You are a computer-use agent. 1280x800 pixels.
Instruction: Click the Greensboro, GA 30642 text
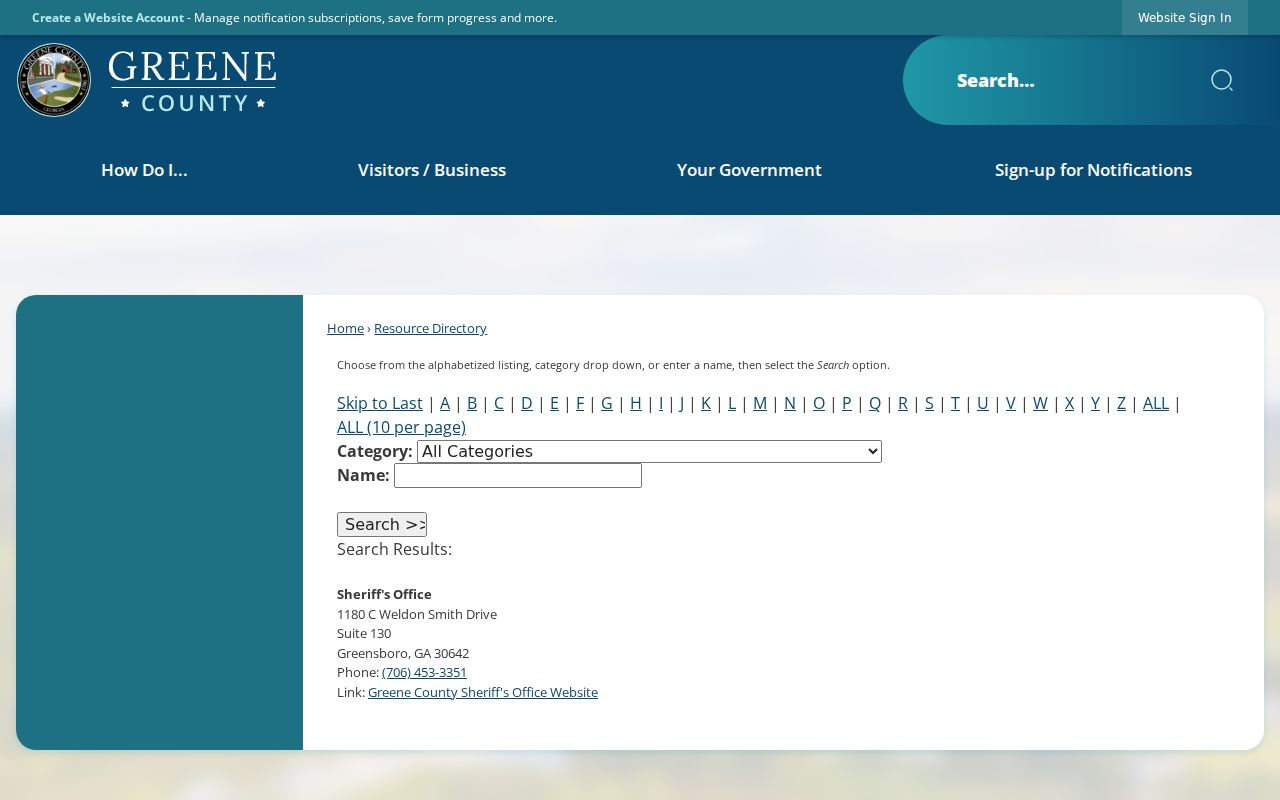(x=403, y=653)
